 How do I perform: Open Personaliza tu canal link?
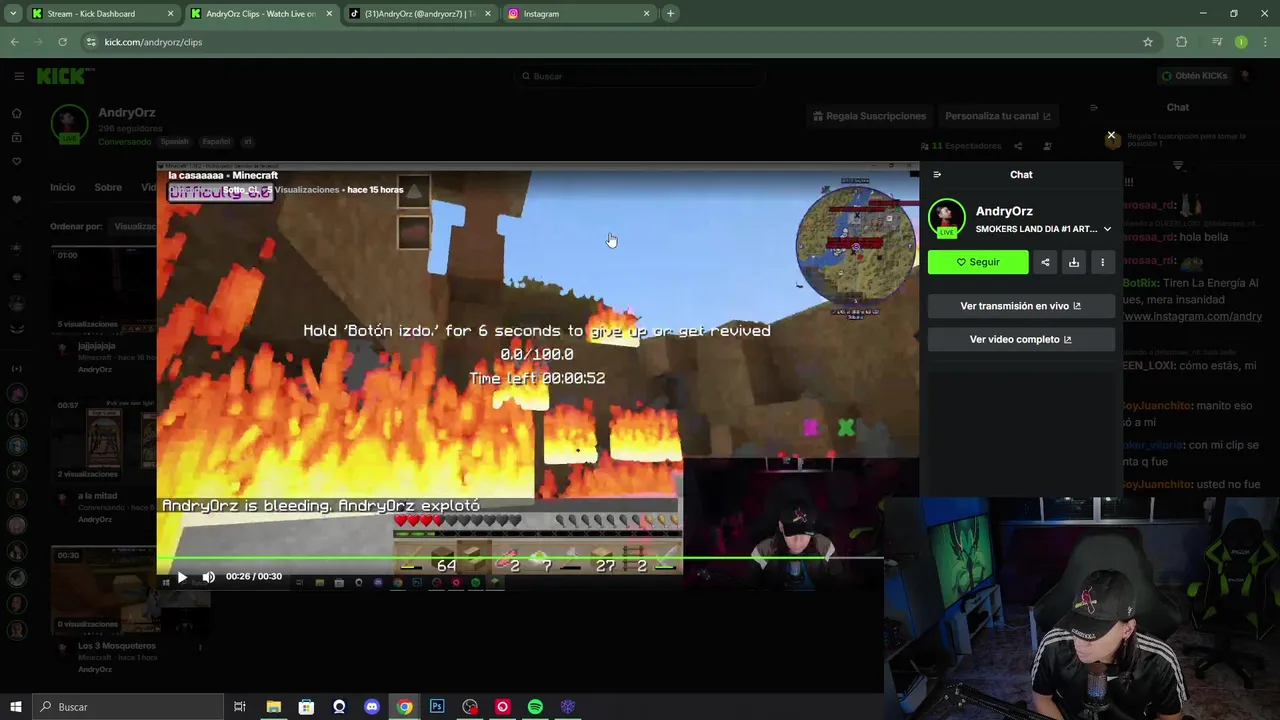998,116
